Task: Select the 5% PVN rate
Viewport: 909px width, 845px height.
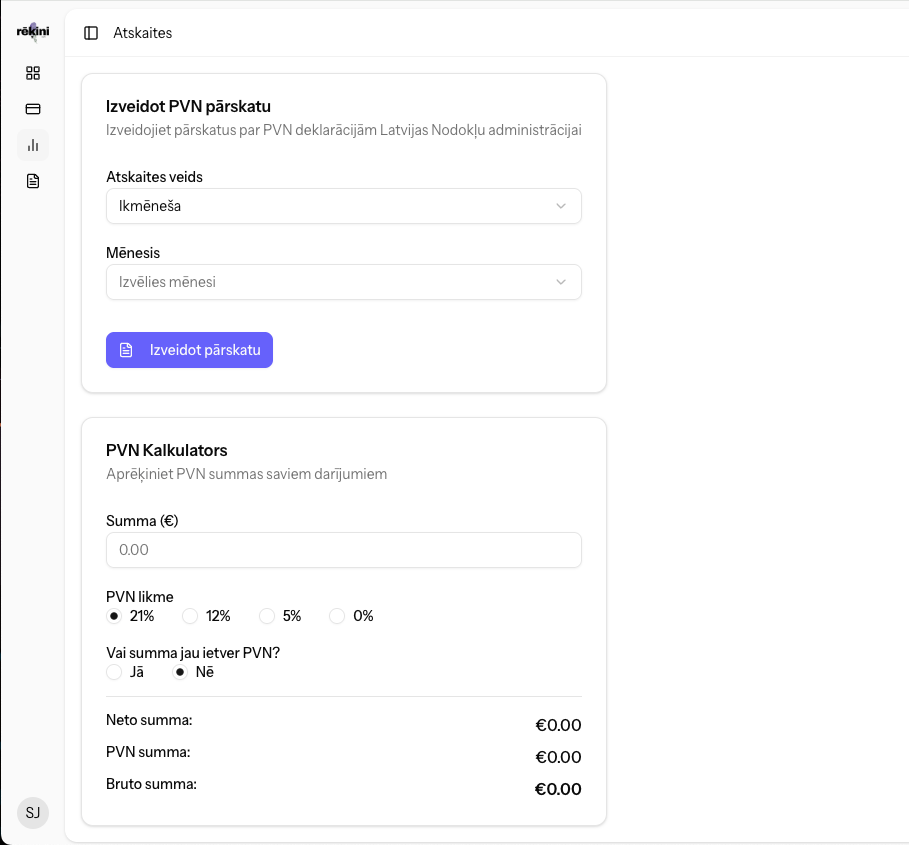Action: (267, 616)
